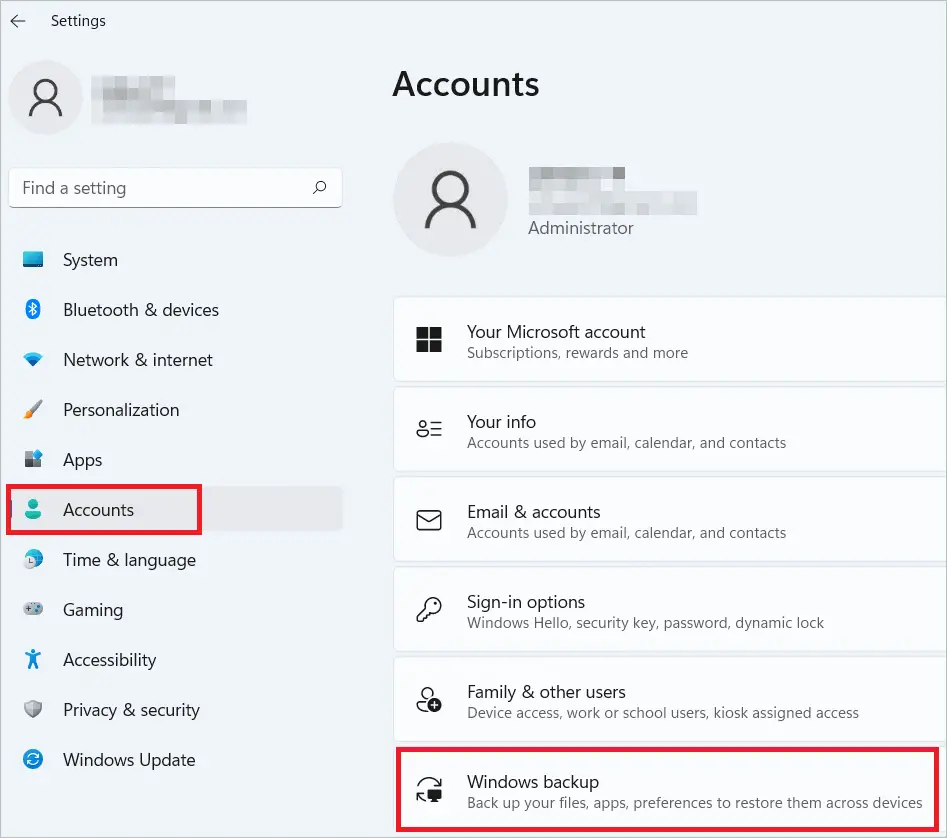
Task: Open the Your info section
Action: coord(600,430)
